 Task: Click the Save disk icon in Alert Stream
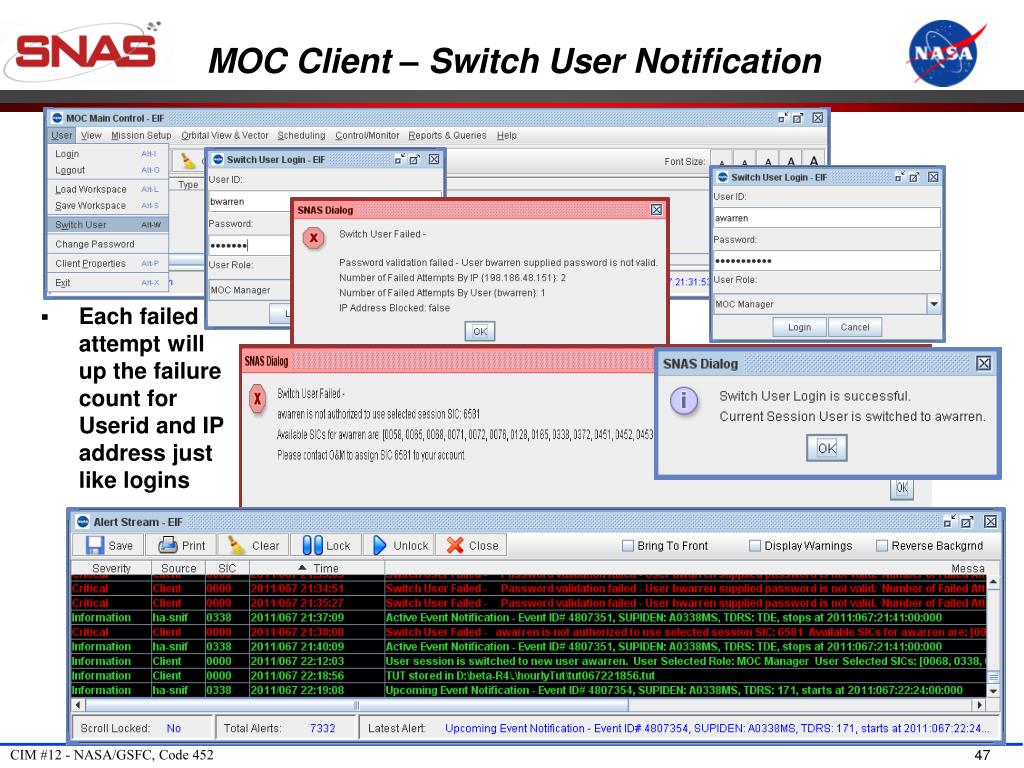coord(95,545)
